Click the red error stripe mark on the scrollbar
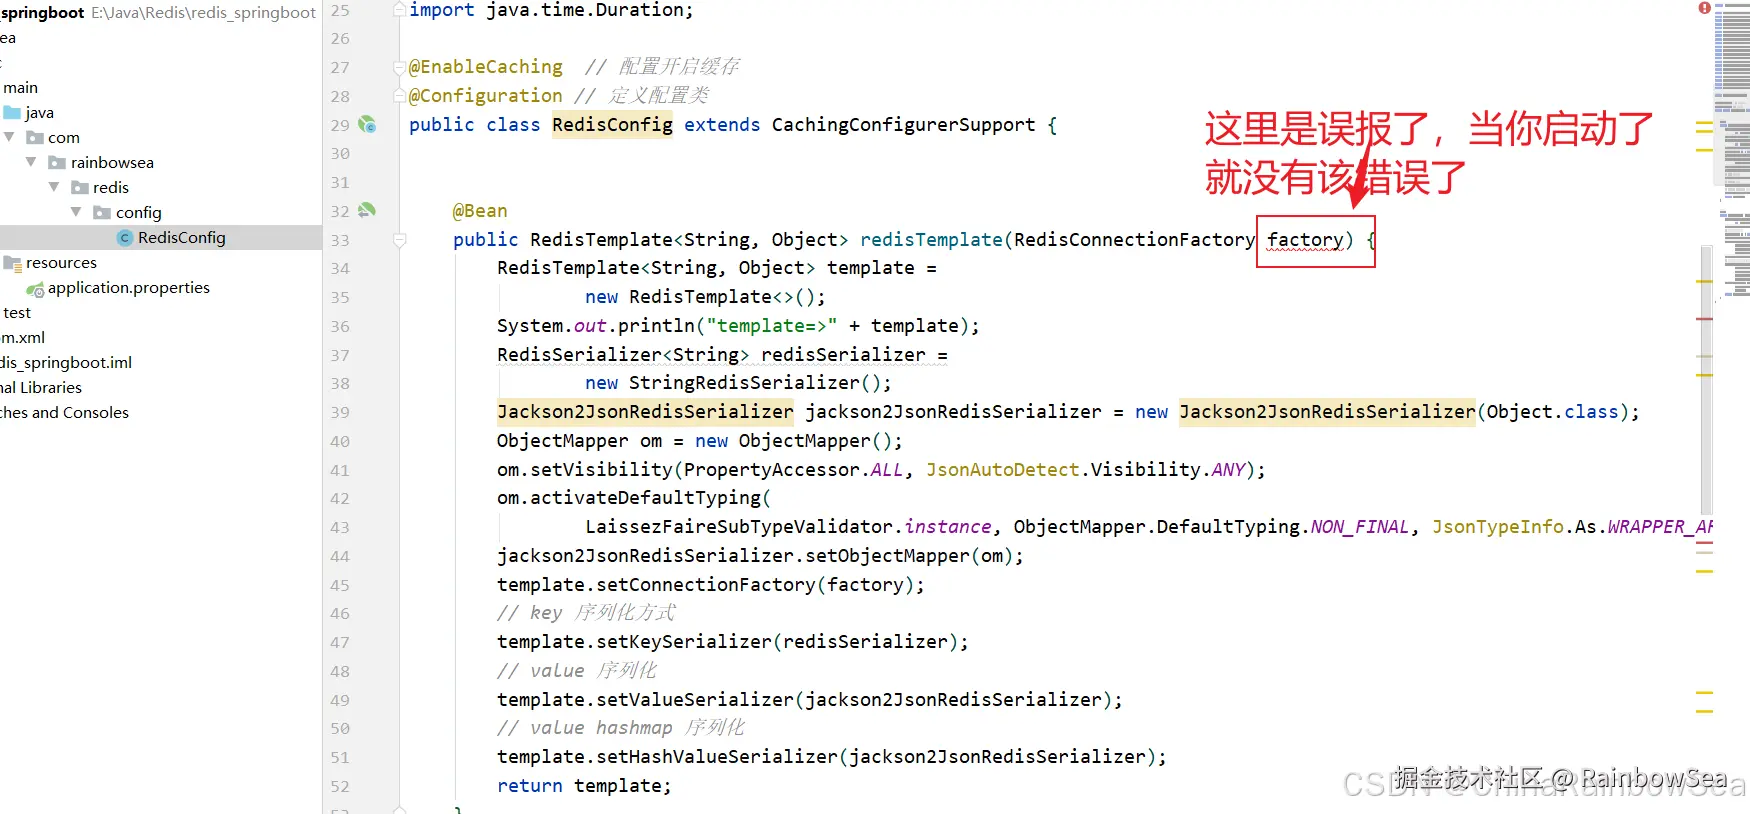This screenshot has height=814, width=1750. [x=1704, y=319]
